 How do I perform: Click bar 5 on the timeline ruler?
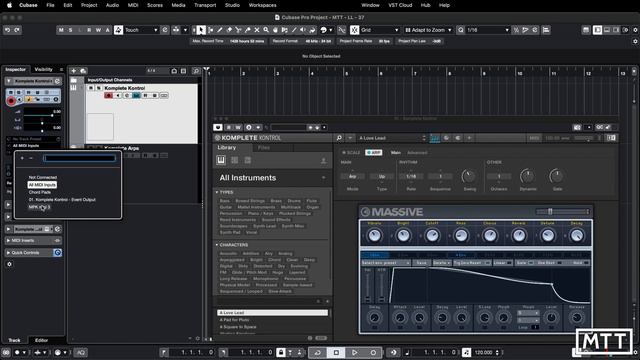click(347, 73)
